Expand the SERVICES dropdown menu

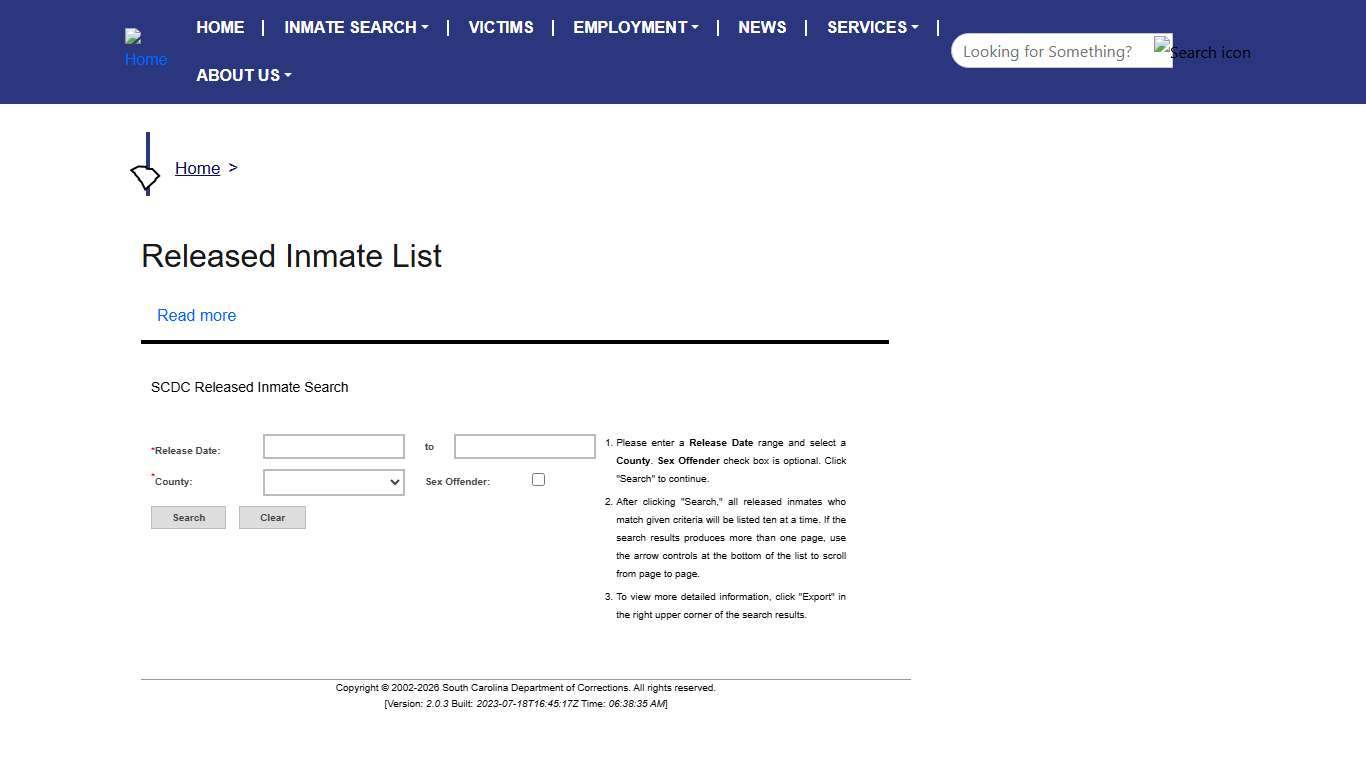click(x=872, y=27)
